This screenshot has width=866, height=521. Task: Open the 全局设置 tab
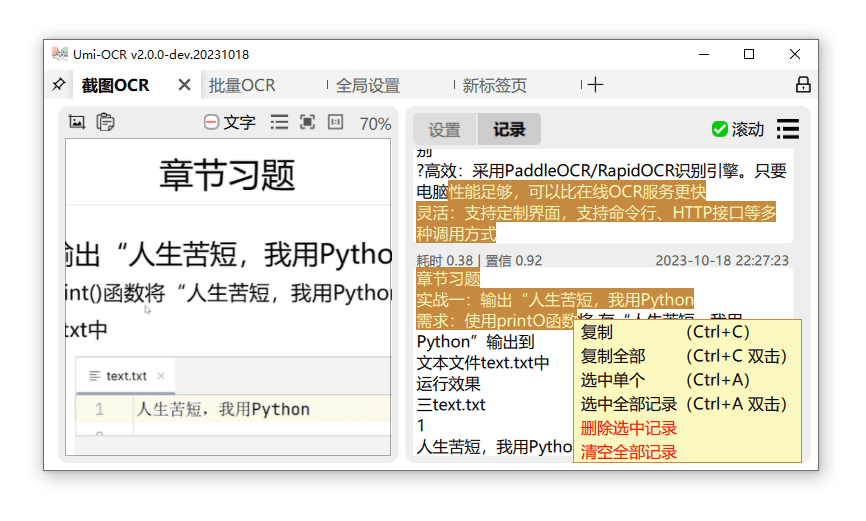point(368,85)
